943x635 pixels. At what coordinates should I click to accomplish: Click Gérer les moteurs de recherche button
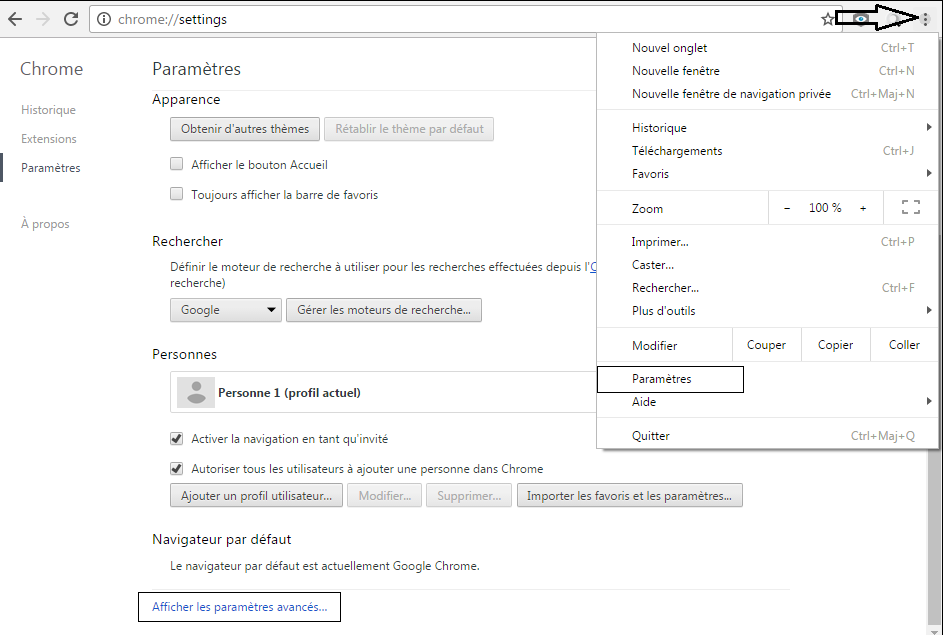click(384, 310)
